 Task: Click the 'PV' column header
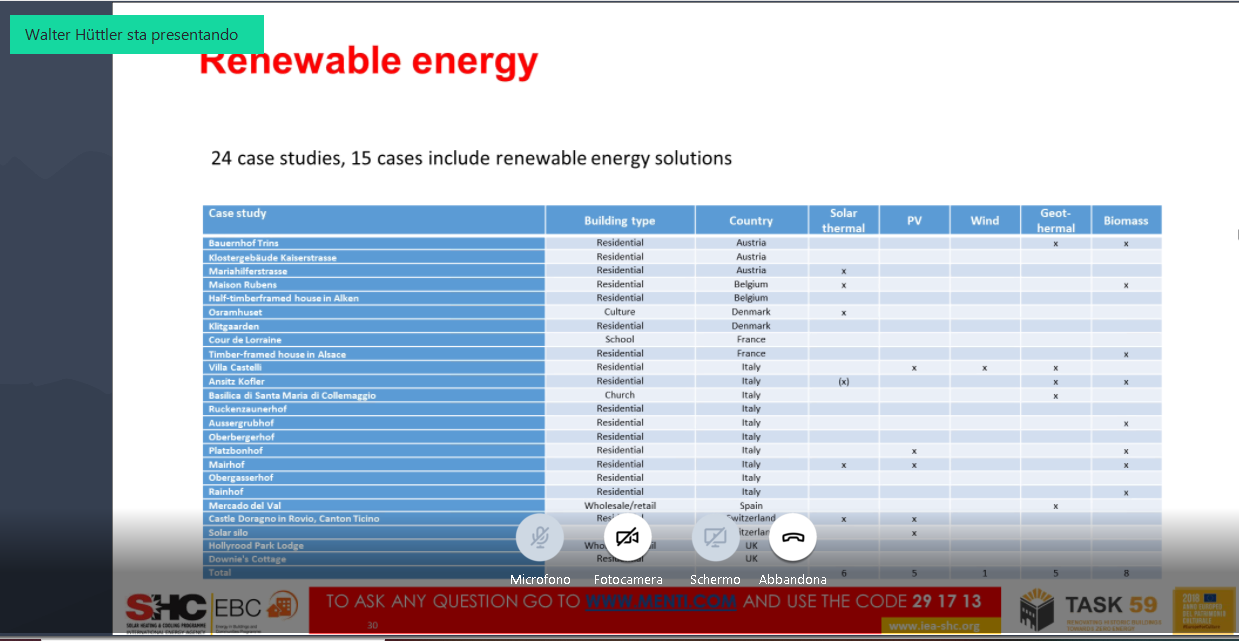pyautogui.click(x=914, y=221)
